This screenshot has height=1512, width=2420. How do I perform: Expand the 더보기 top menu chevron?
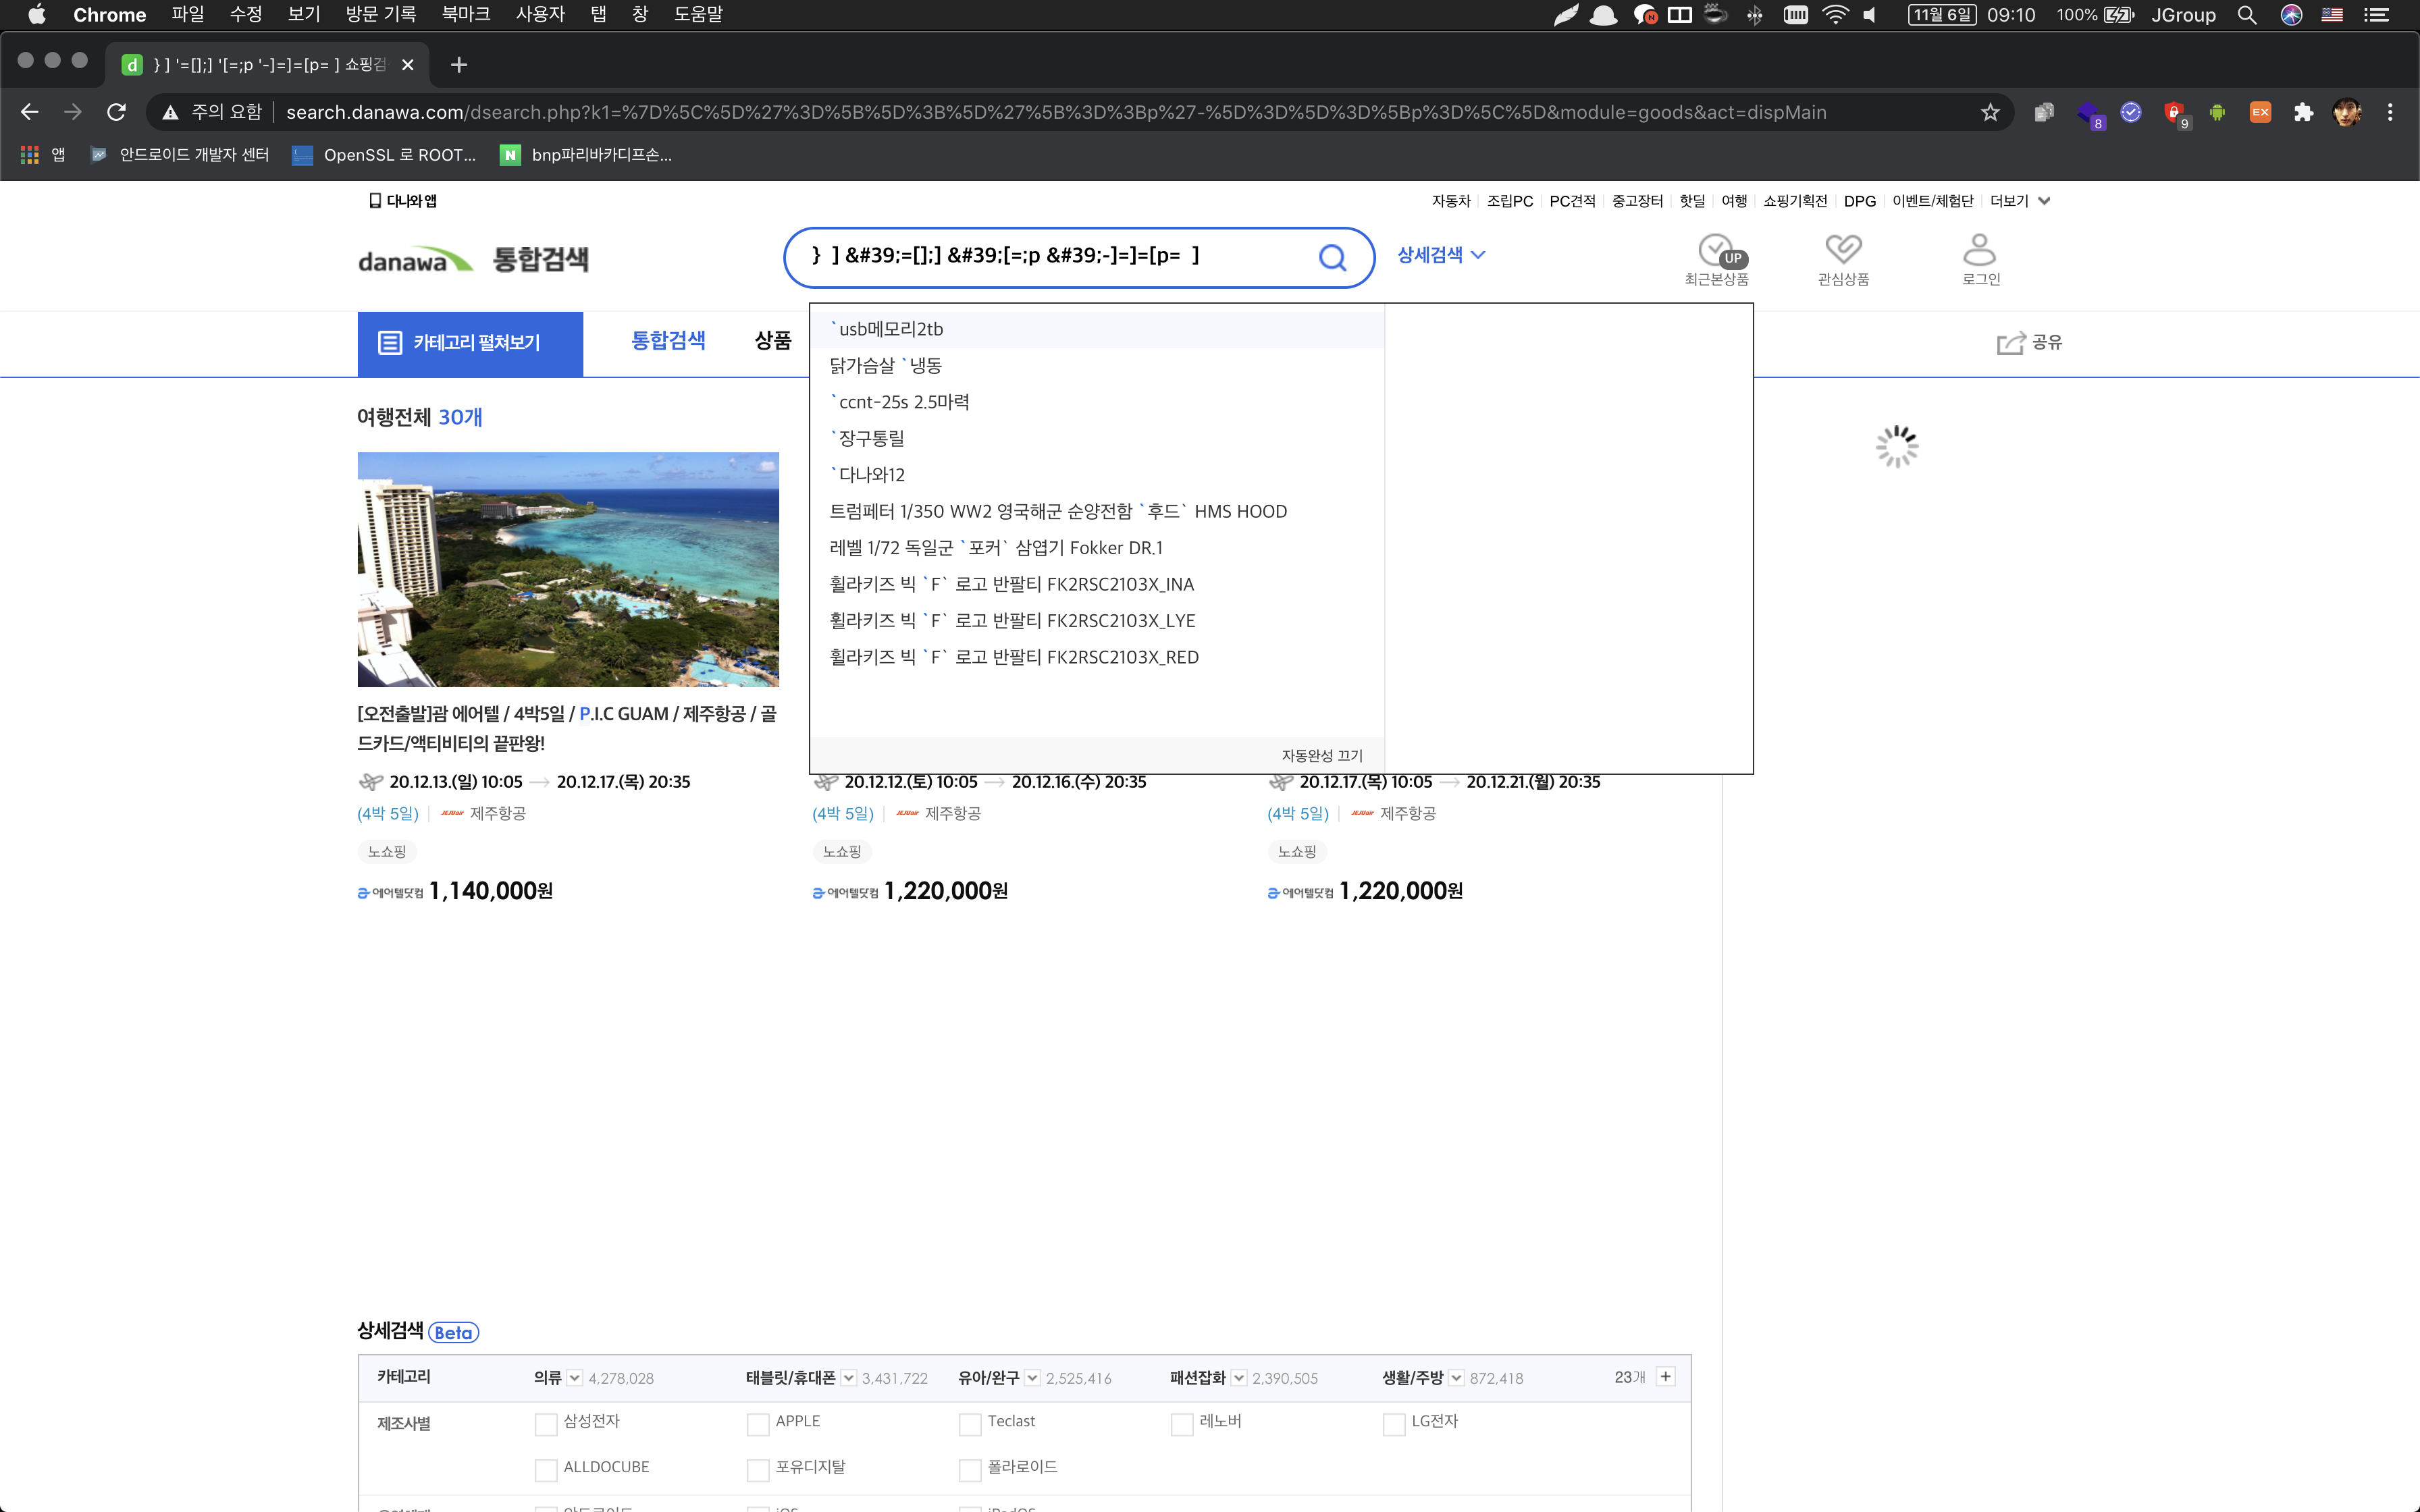(x=2044, y=201)
